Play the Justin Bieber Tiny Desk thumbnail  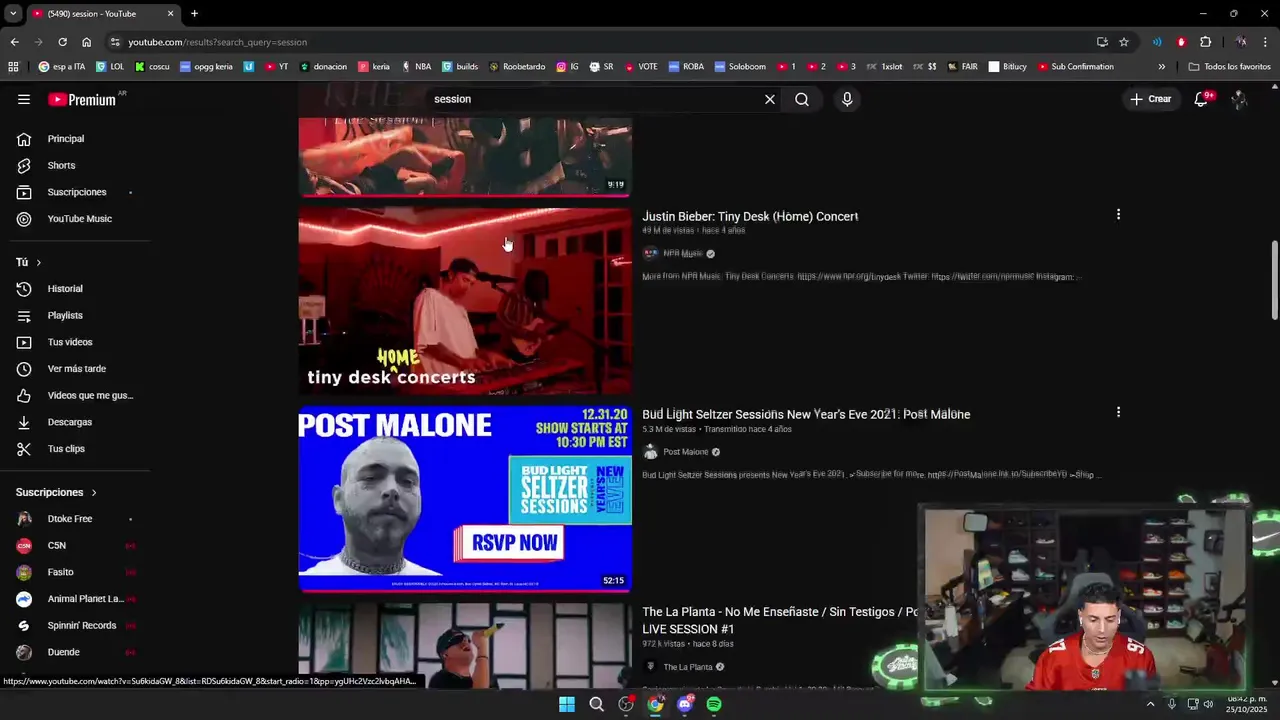pos(465,301)
